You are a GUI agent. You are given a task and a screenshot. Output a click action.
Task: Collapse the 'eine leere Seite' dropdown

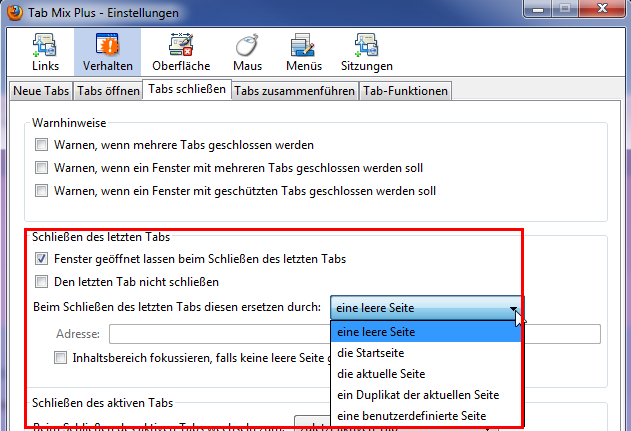427,308
